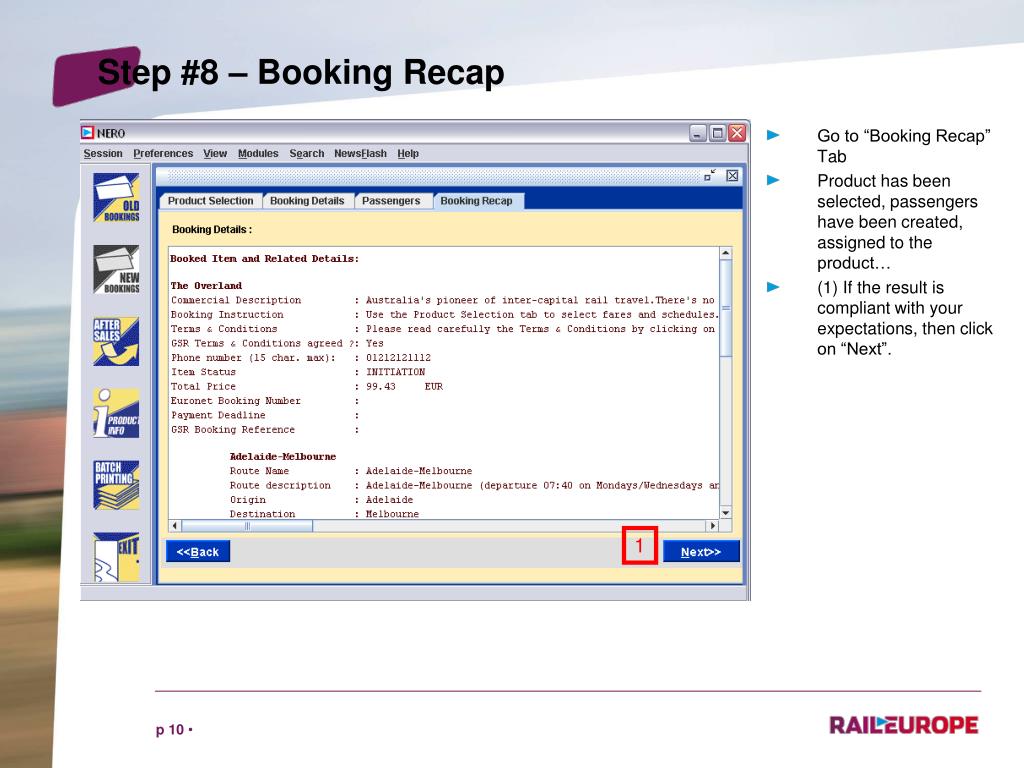Image resolution: width=1024 pixels, height=768 pixels.
Task: Click the 'Payment Deadline' label
Action: 218,415
